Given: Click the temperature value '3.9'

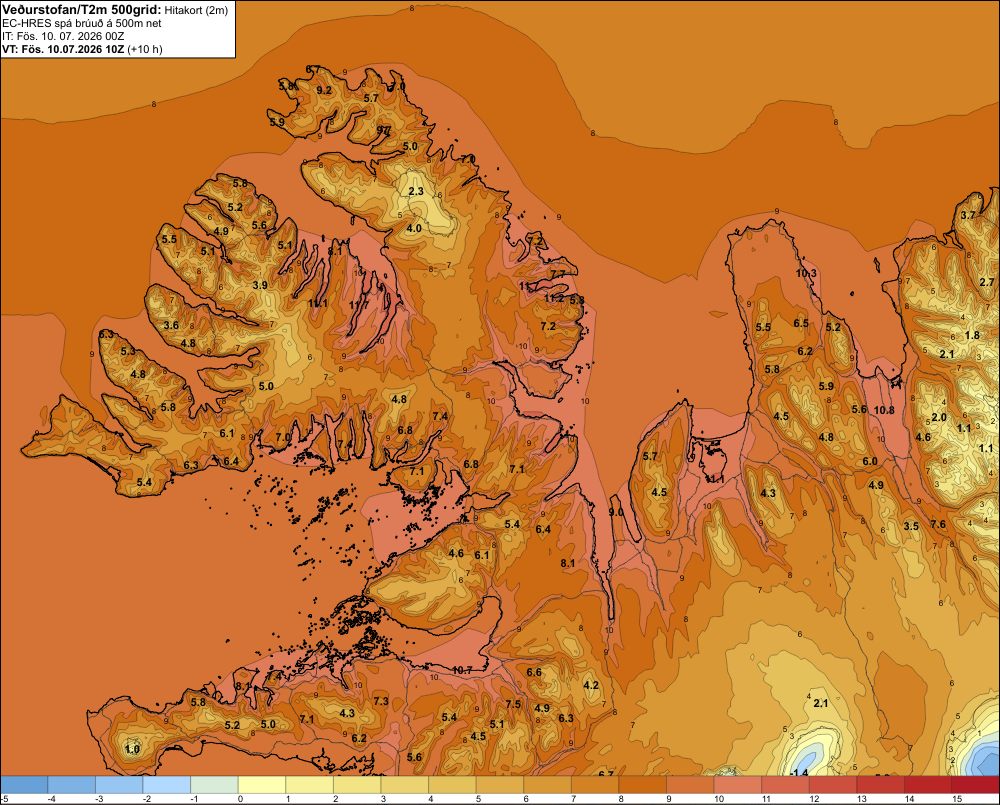Looking at the screenshot, I should click(260, 285).
